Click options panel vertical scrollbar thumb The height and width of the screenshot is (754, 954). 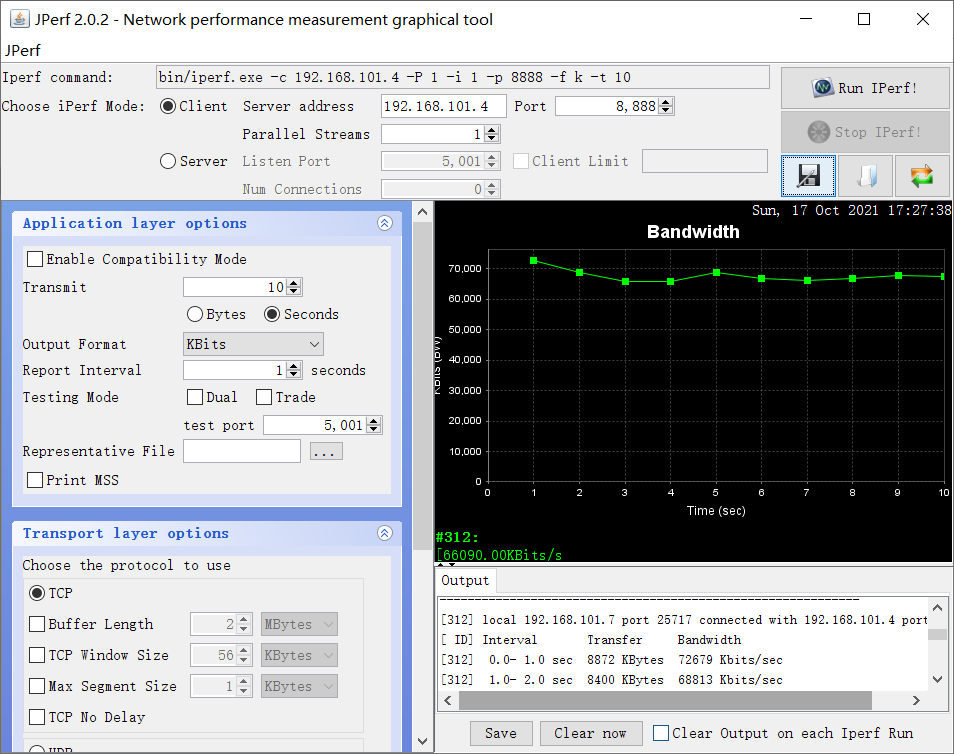(x=422, y=386)
